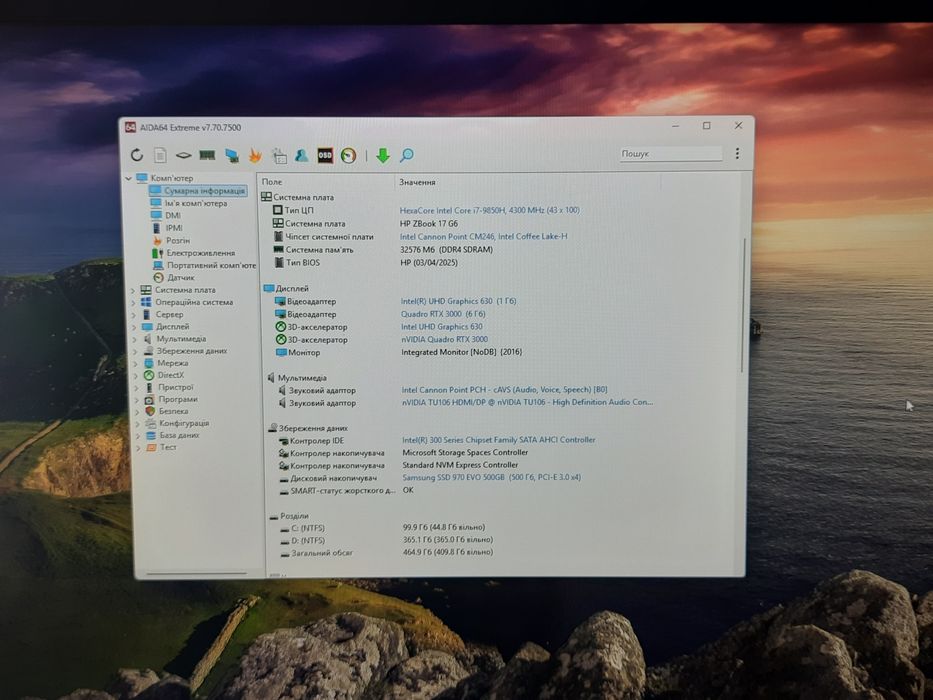Open nVIDIA Quadro RTX 3000 accelerator link
The height and width of the screenshot is (700, 933).
coord(444,339)
